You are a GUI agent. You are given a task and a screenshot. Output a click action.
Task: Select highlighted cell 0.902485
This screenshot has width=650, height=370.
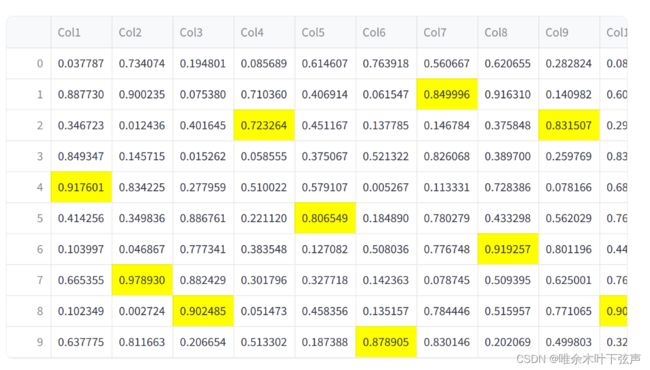click(203, 311)
